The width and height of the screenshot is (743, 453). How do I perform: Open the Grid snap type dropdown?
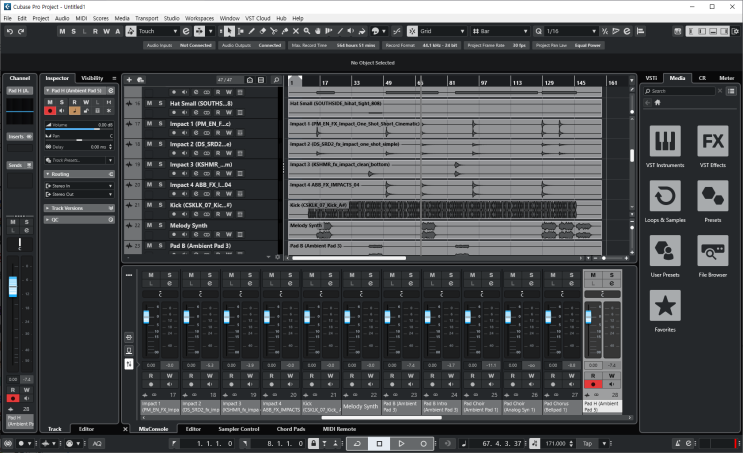point(443,31)
